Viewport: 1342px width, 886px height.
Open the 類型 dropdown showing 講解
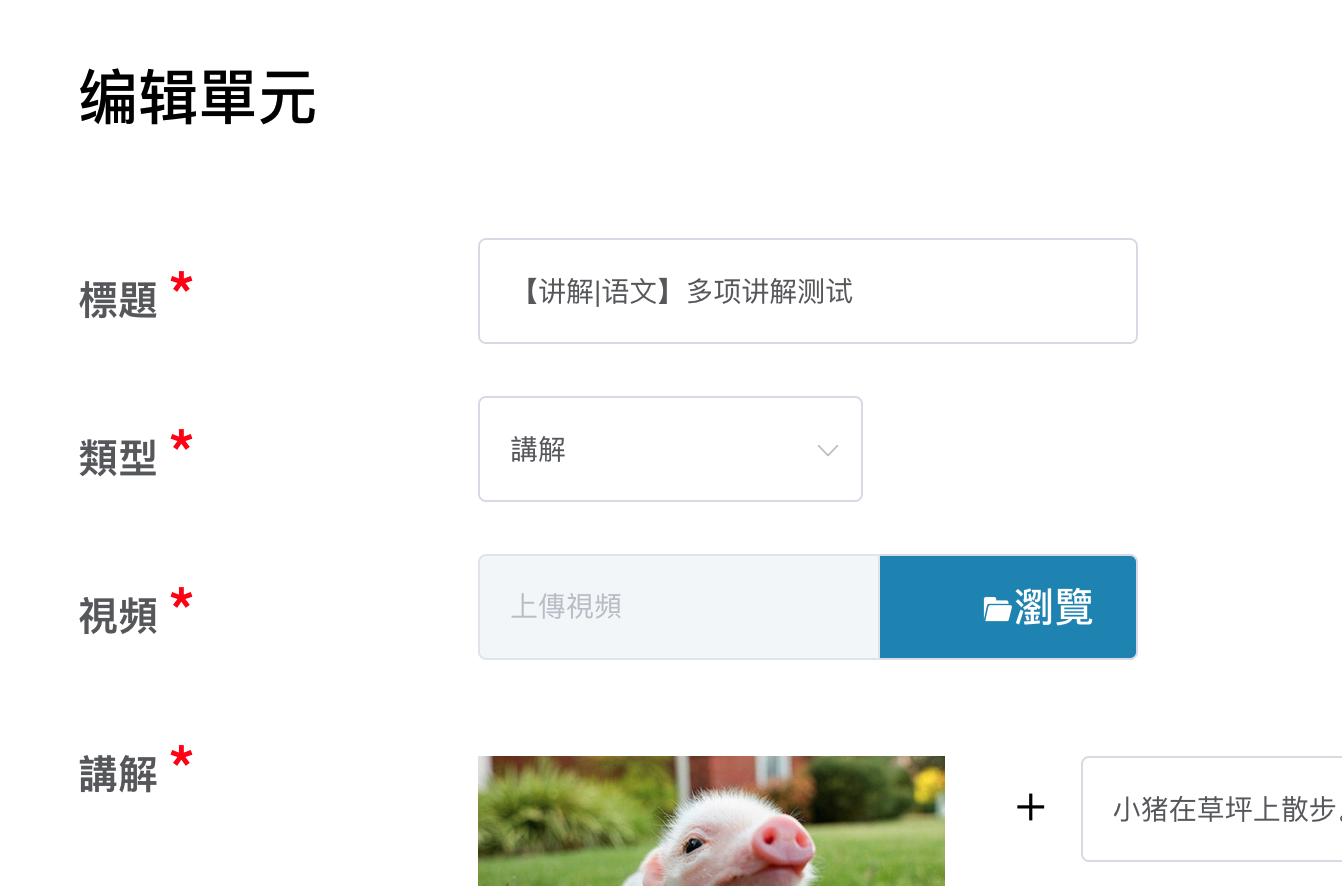coord(670,449)
